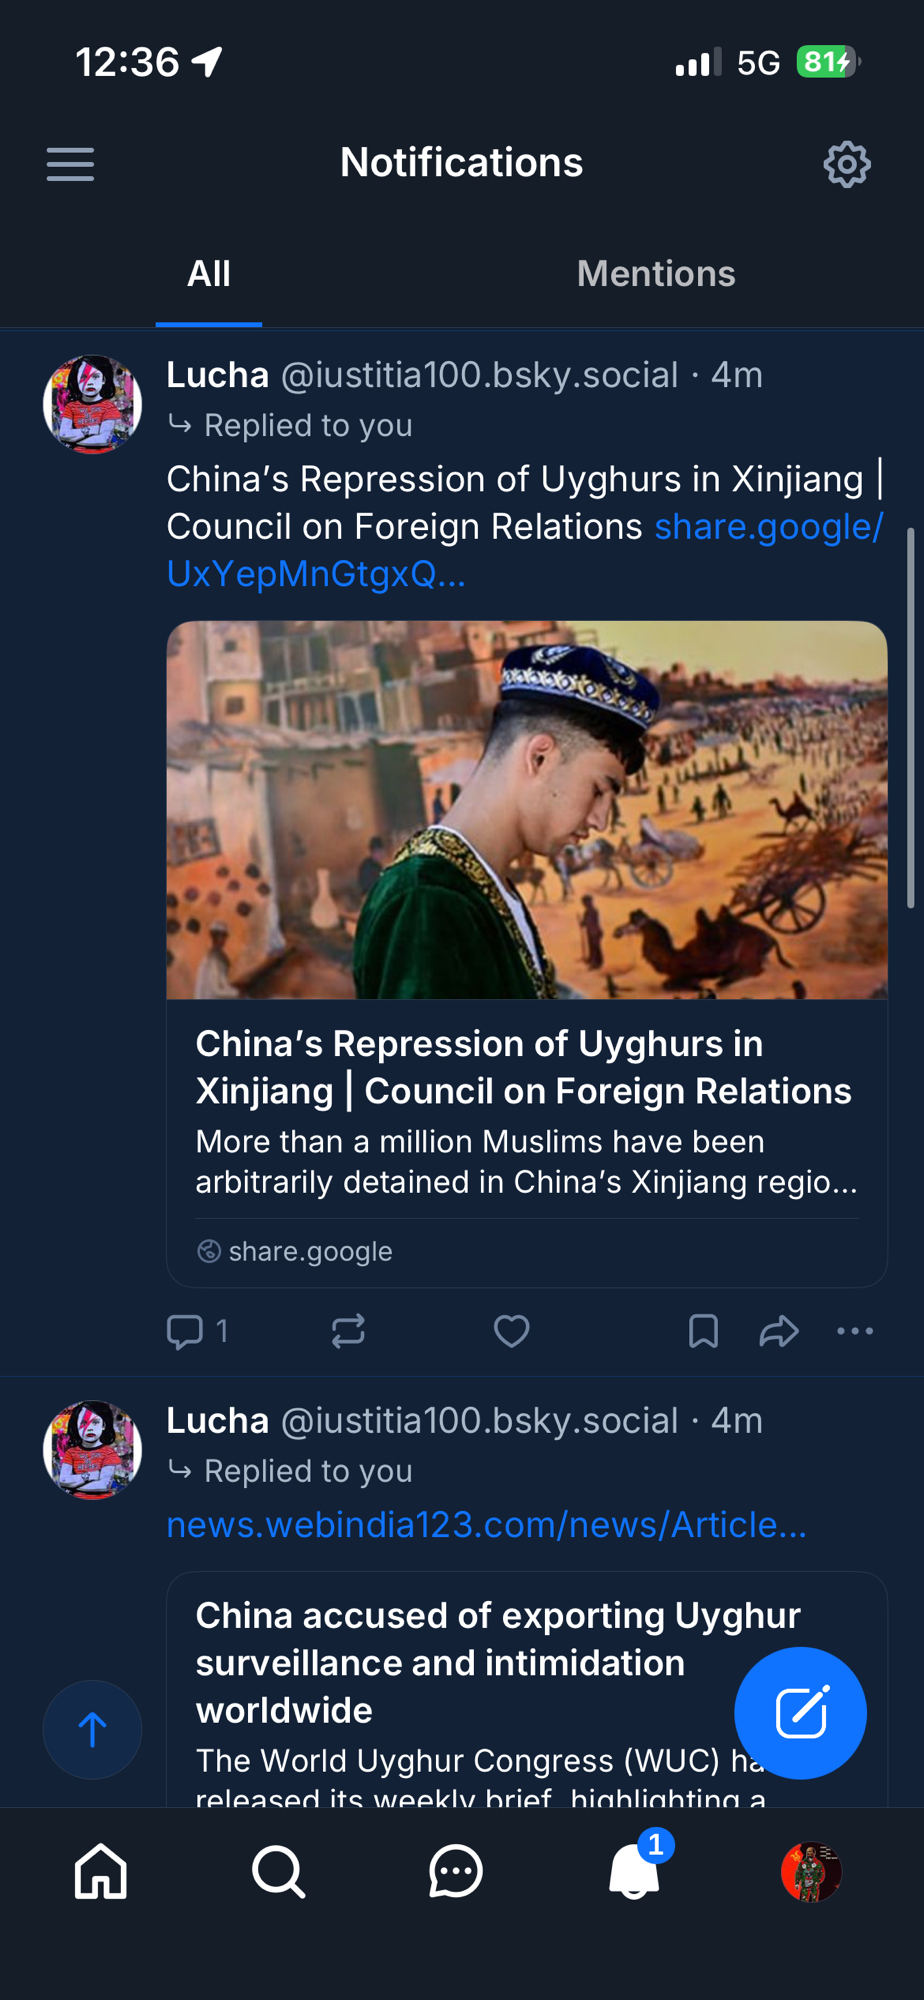Image resolution: width=924 pixels, height=2000 pixels.
Task: Go to the Home feed
Action: [101, 1871]
